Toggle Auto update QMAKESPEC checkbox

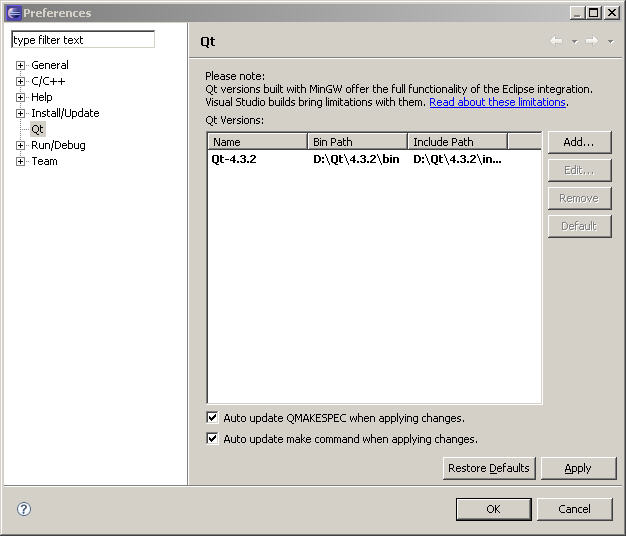[x=212, y=417]
